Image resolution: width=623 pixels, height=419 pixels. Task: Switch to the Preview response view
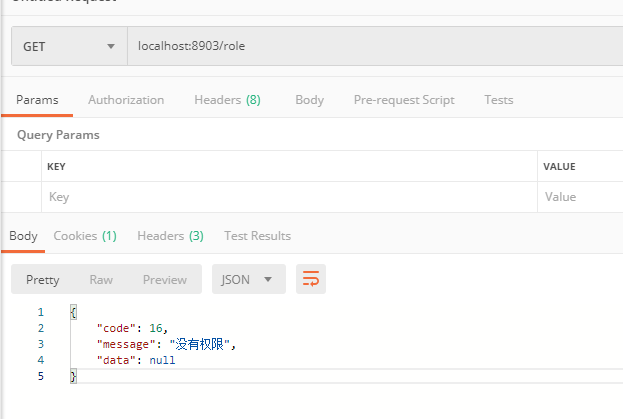pos(165,280)
